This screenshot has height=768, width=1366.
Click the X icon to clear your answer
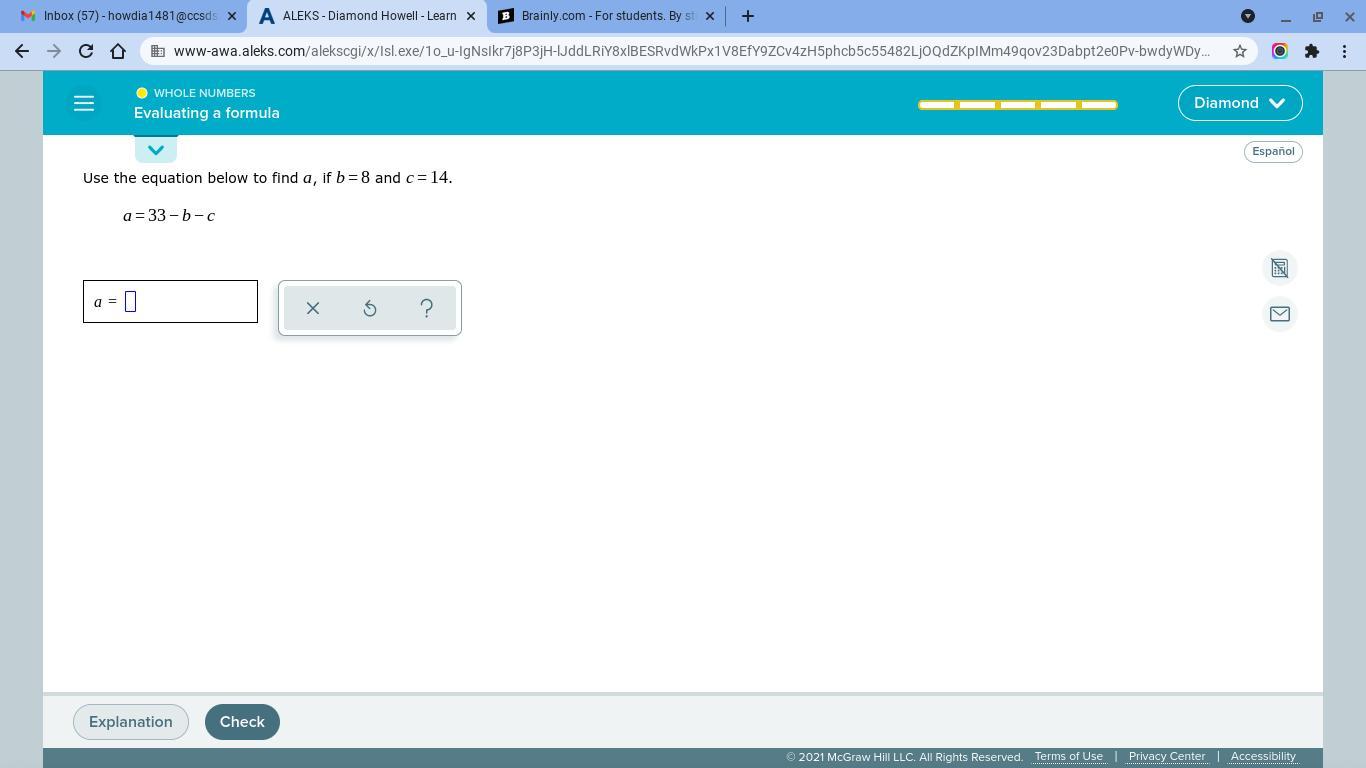[312, 308]
